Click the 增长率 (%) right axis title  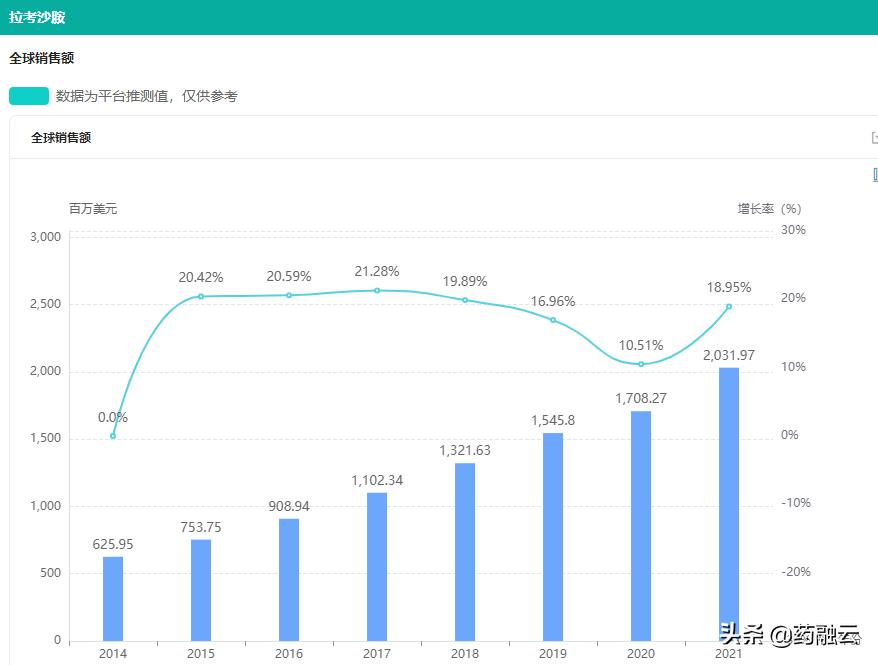point(769,209)
